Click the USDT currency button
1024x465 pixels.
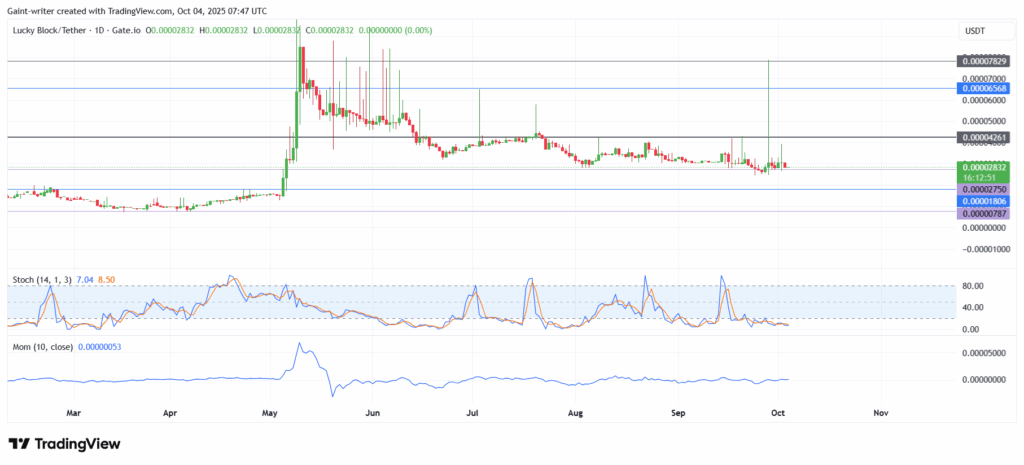(984, 30)
